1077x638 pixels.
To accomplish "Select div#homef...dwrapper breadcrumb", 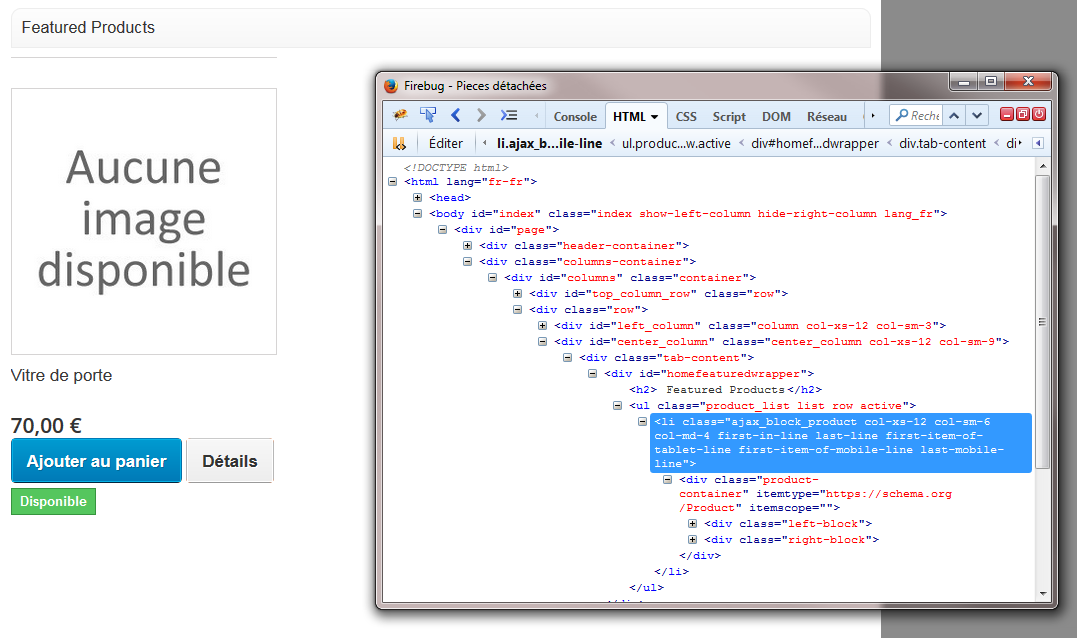I will coord(815,144).
